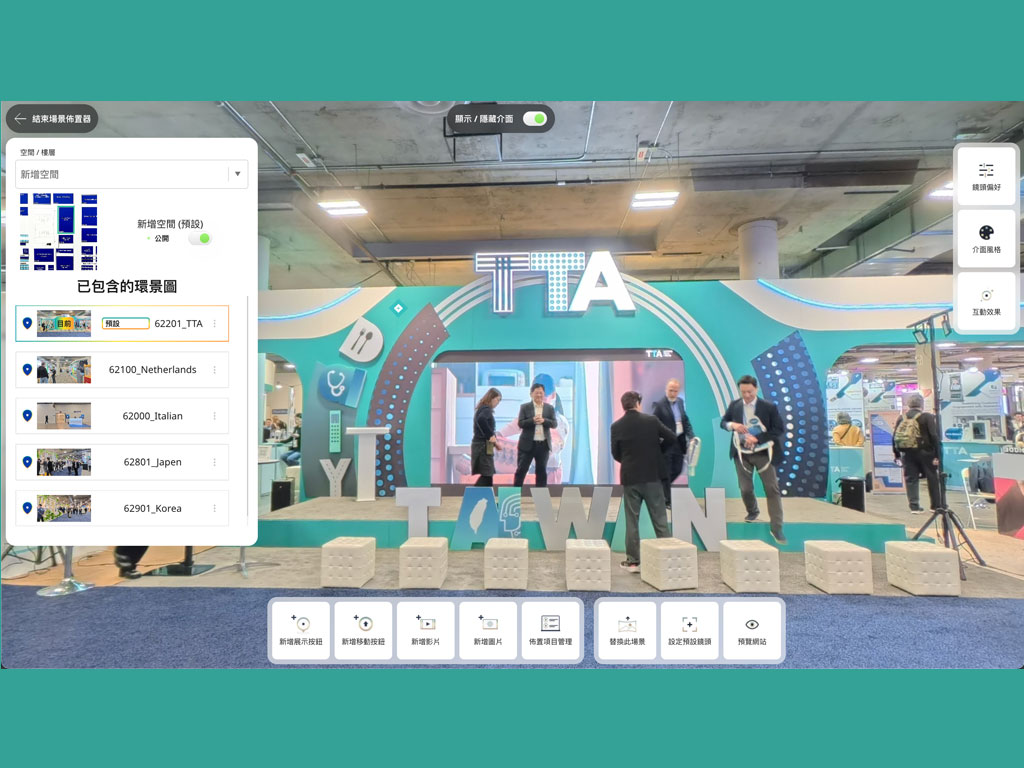Click the 已包含的環景圖 heading
Viewport: 1024px width, 768px height.
coord(127,286)
